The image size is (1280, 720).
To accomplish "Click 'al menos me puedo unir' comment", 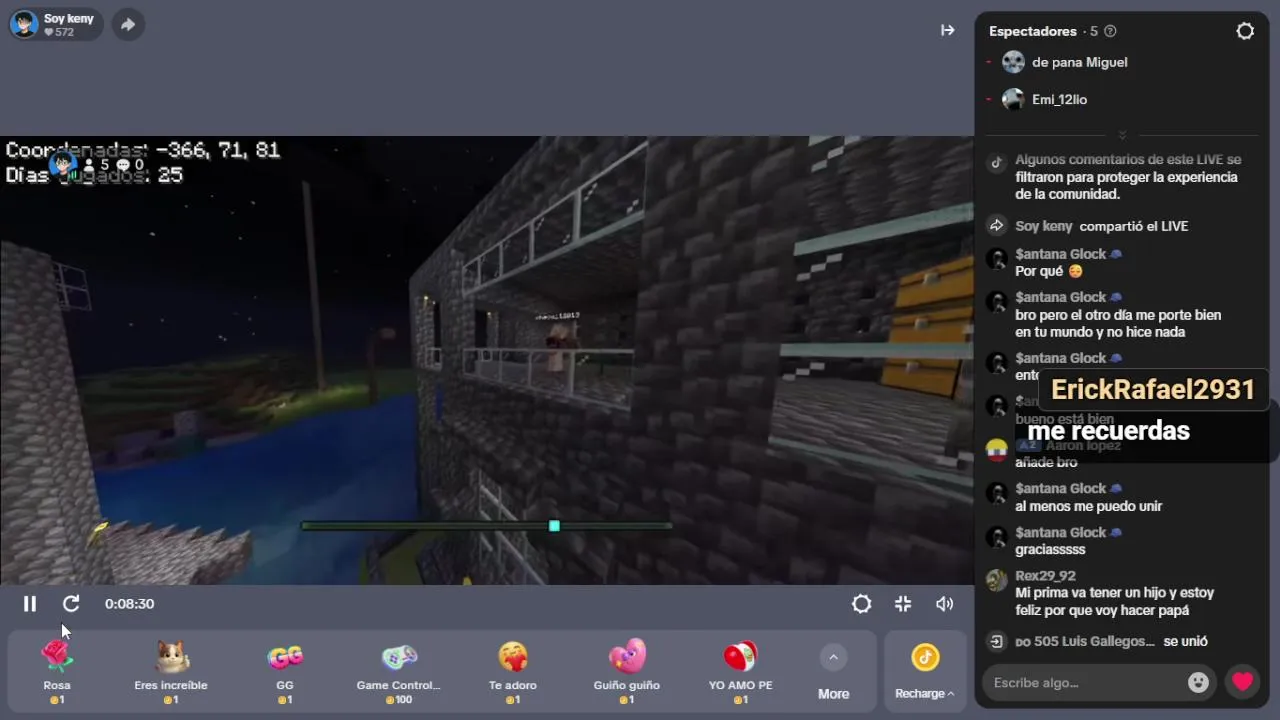I will click(x=1088, y=506).
